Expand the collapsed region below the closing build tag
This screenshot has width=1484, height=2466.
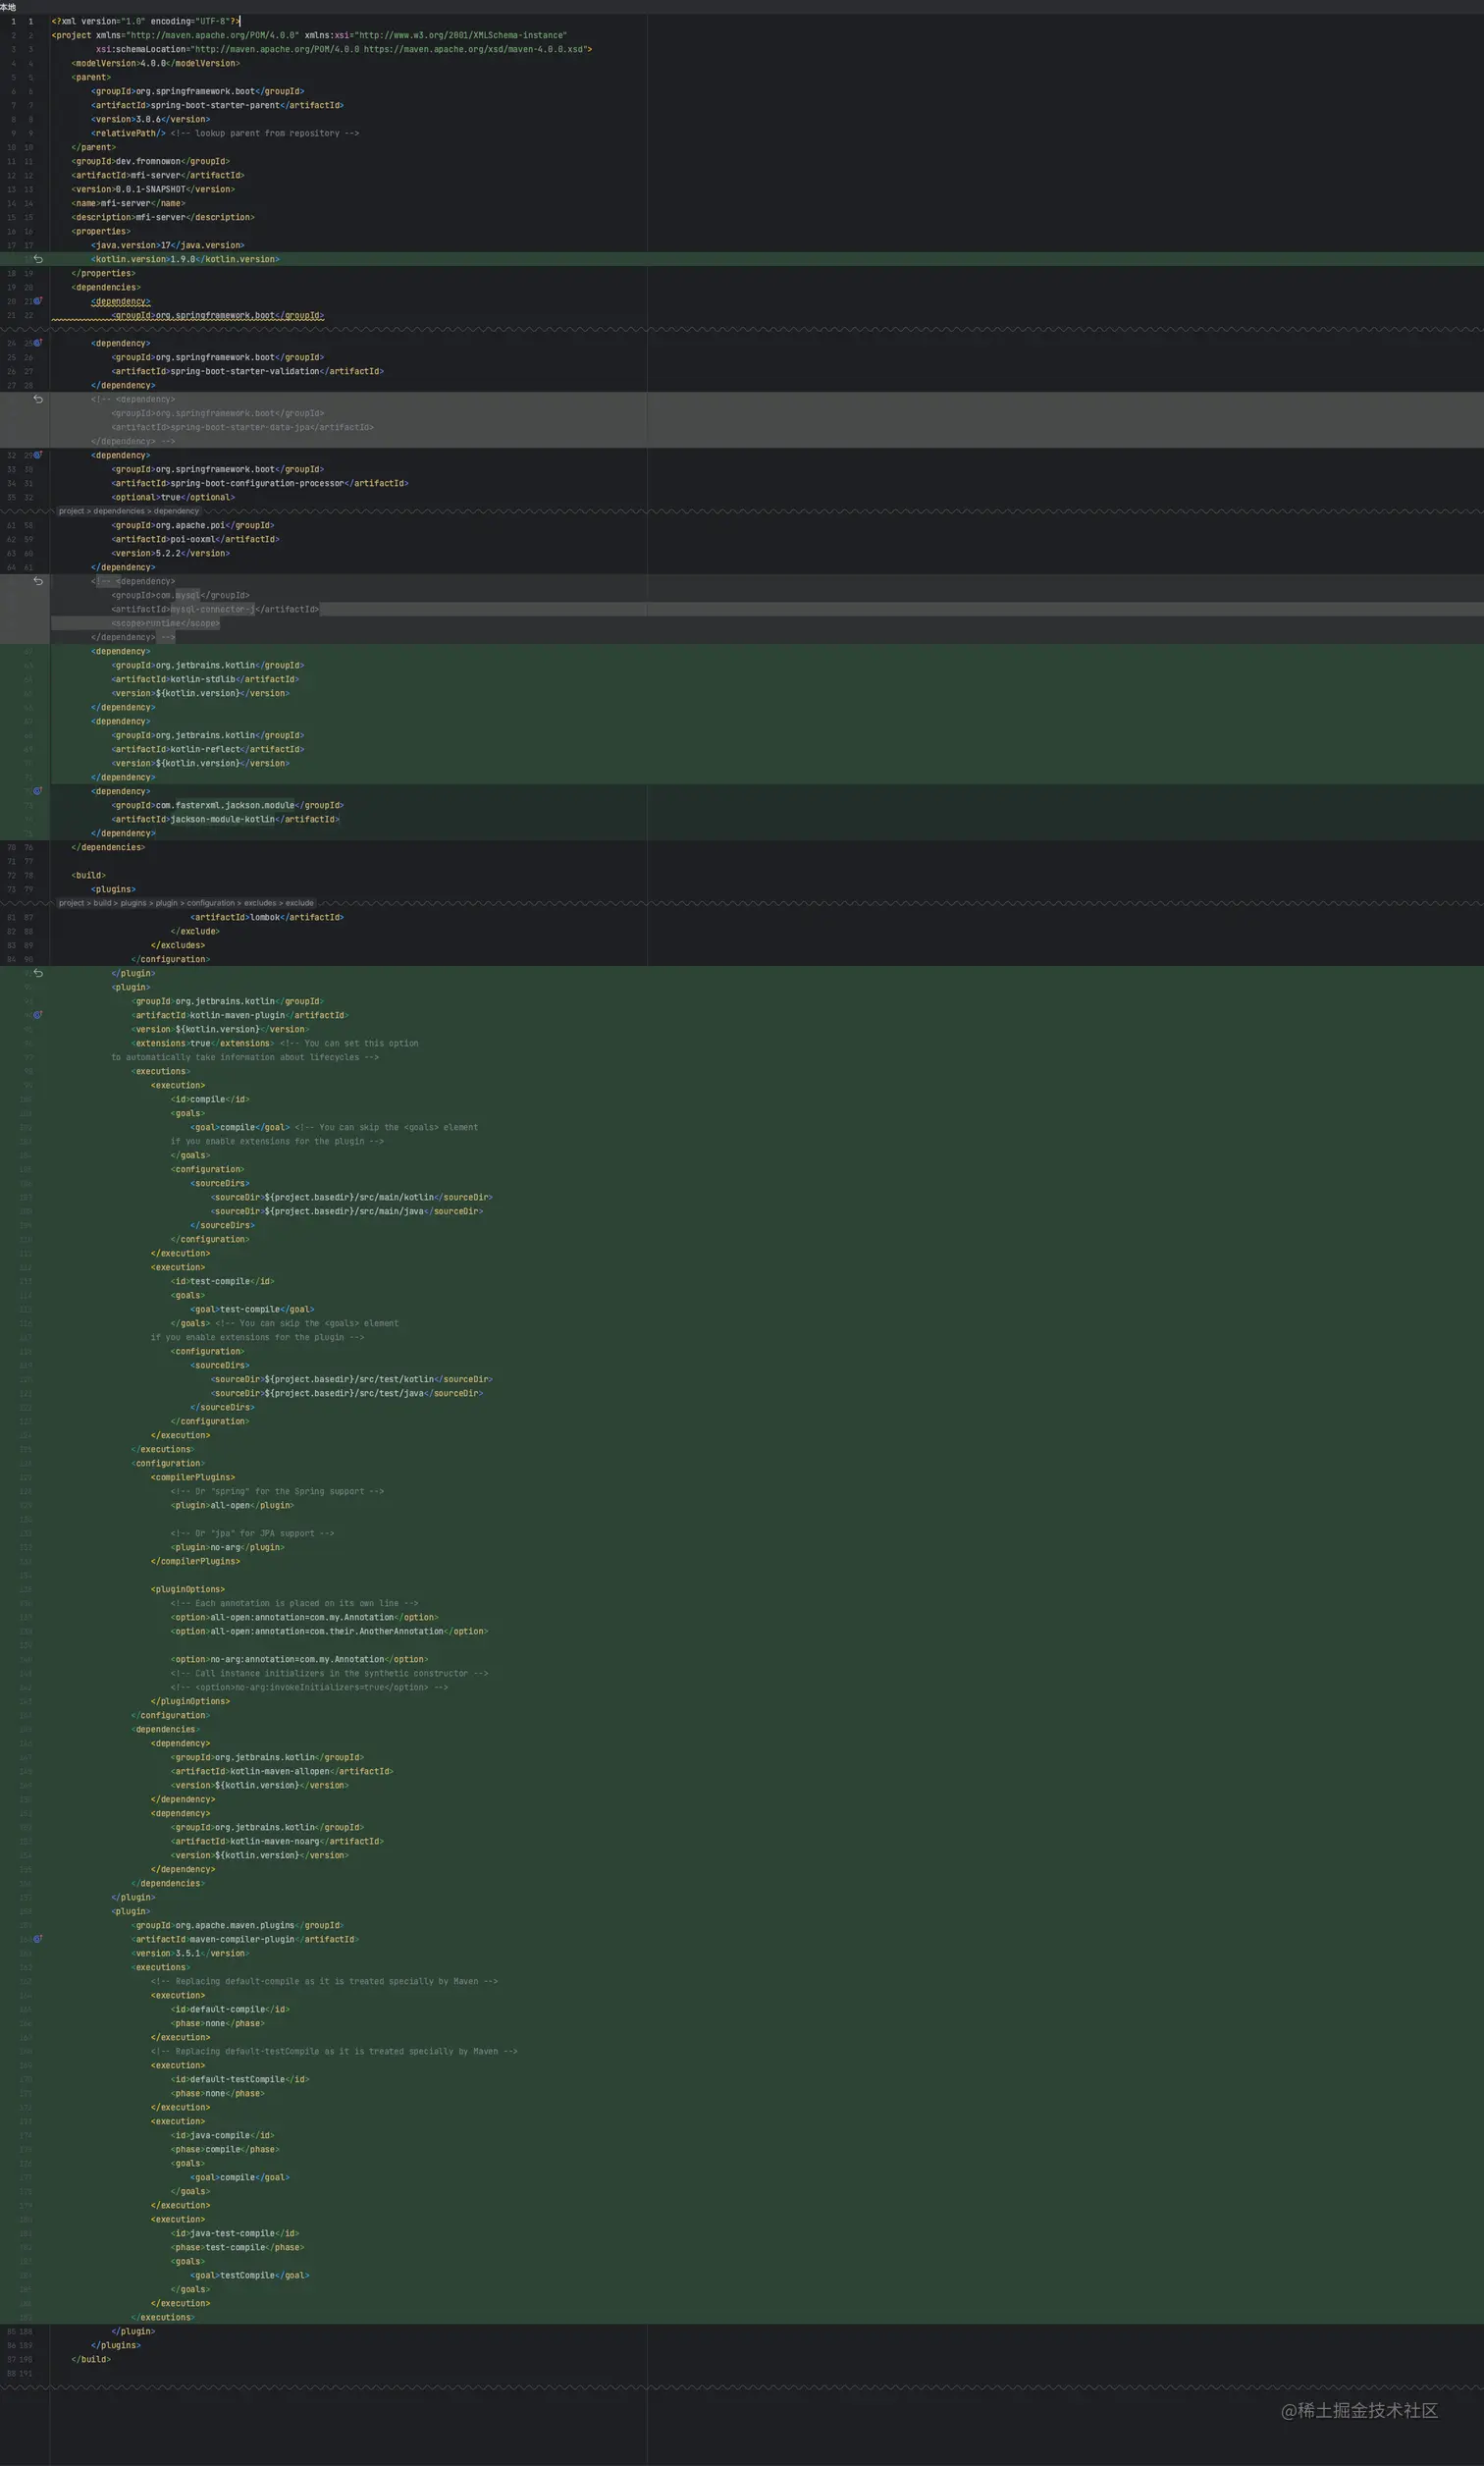click(x=742, y=2387)
